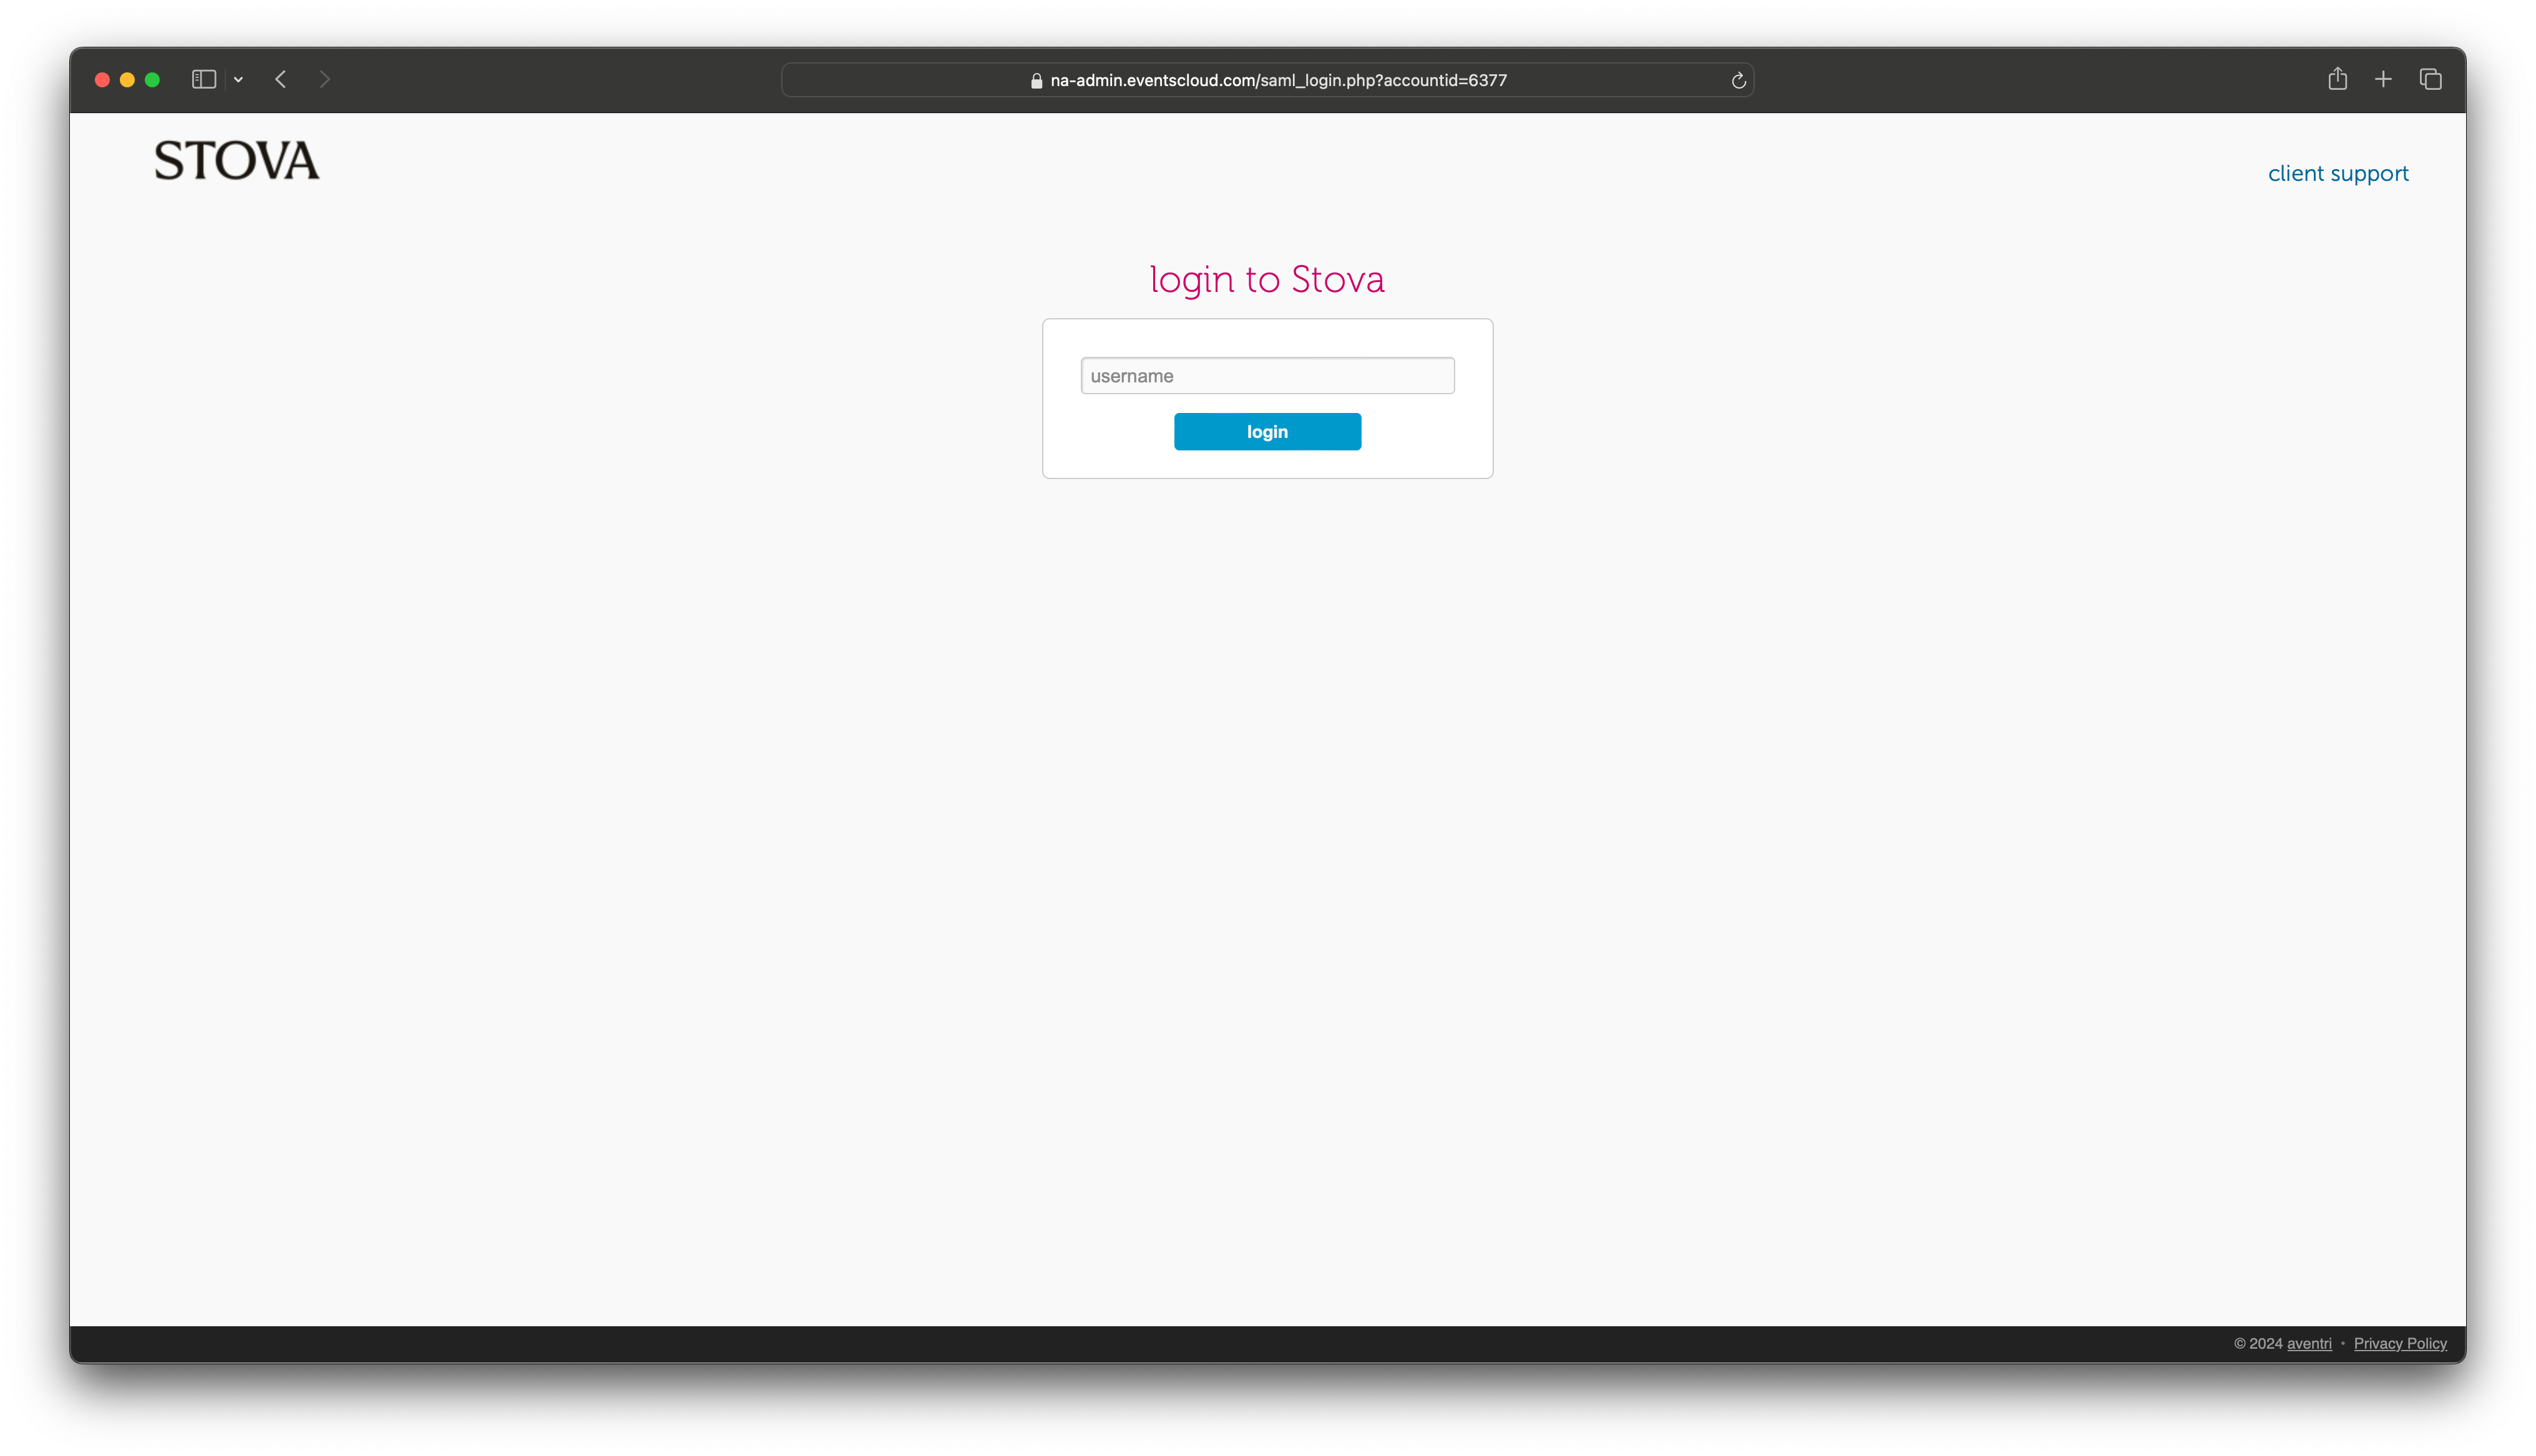Open the Privacy Policy footer link
Viewport: 2536px width, 1456px height.
click(2400, 1343)
